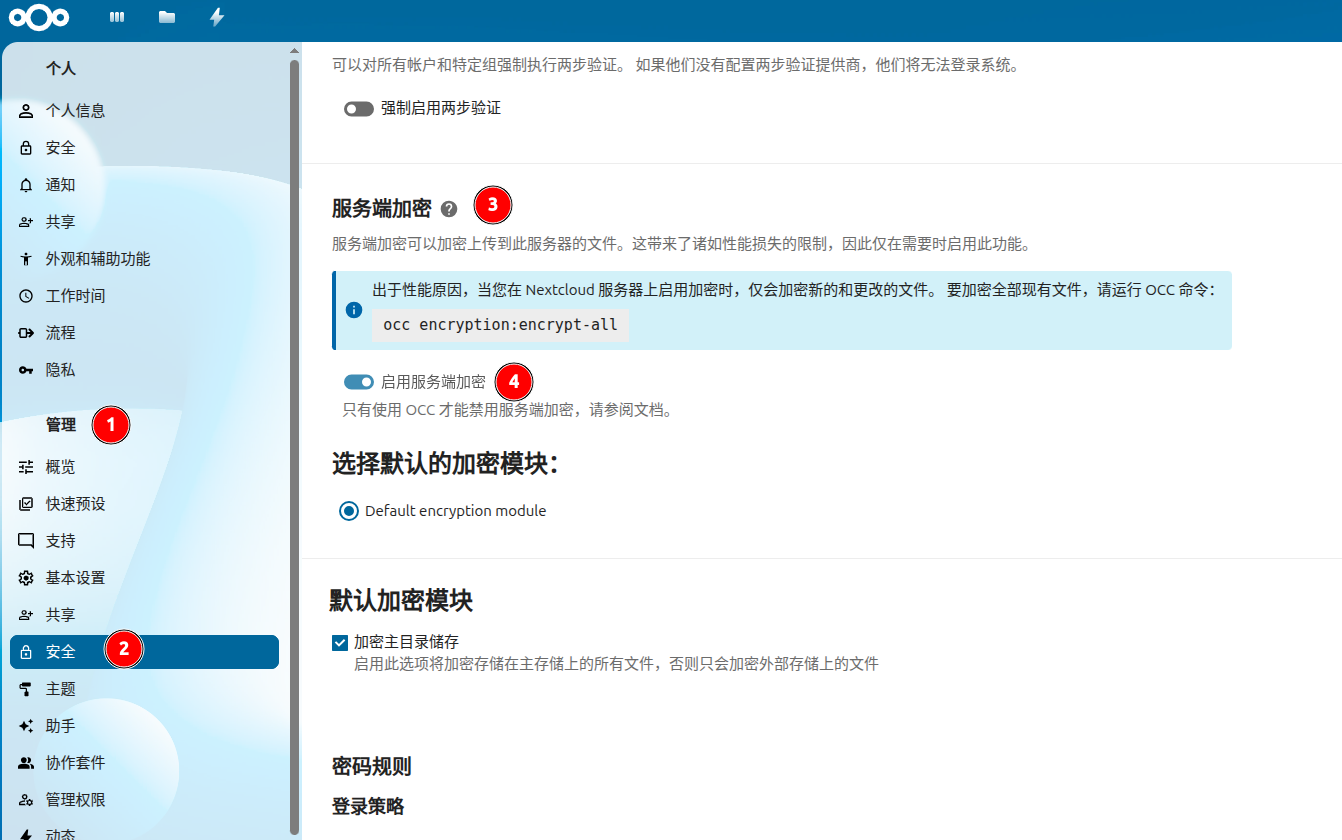Open the Dashboard app icon in header
Screen dimensions: 1342x840
coord(117,17)
